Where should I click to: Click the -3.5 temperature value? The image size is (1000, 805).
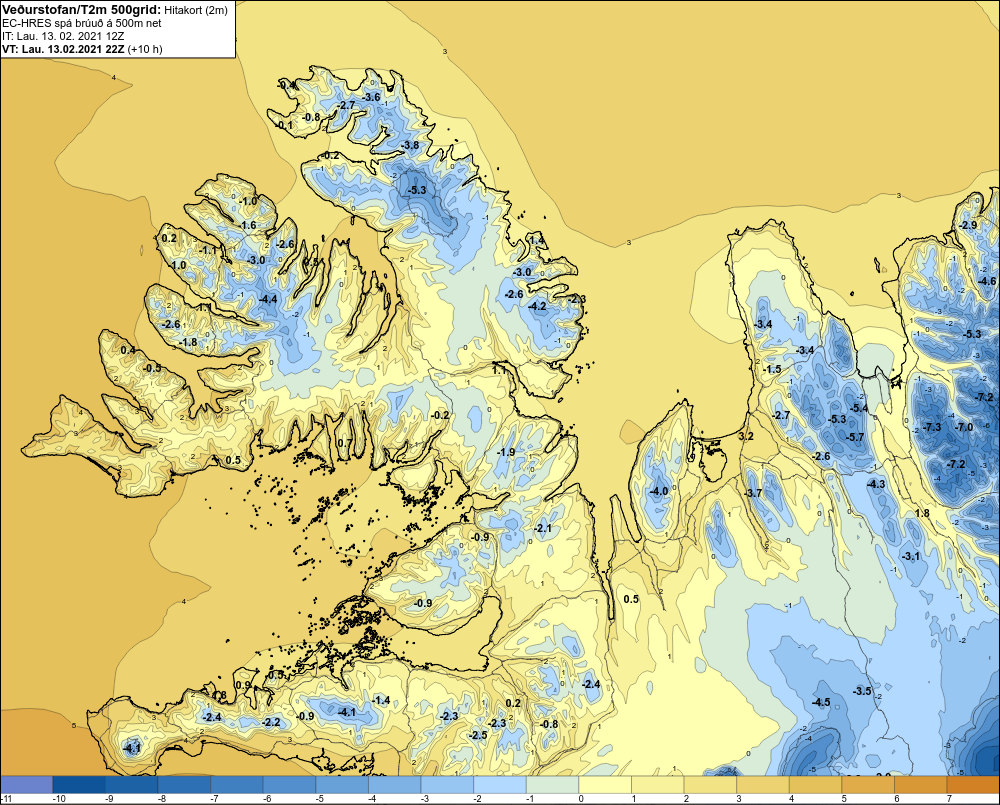pos(862,691)
